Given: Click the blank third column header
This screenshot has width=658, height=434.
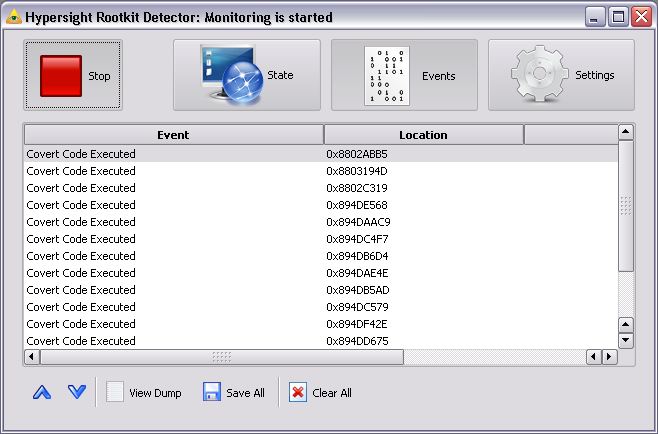Looking at the screenshot, I should point(571,135).
